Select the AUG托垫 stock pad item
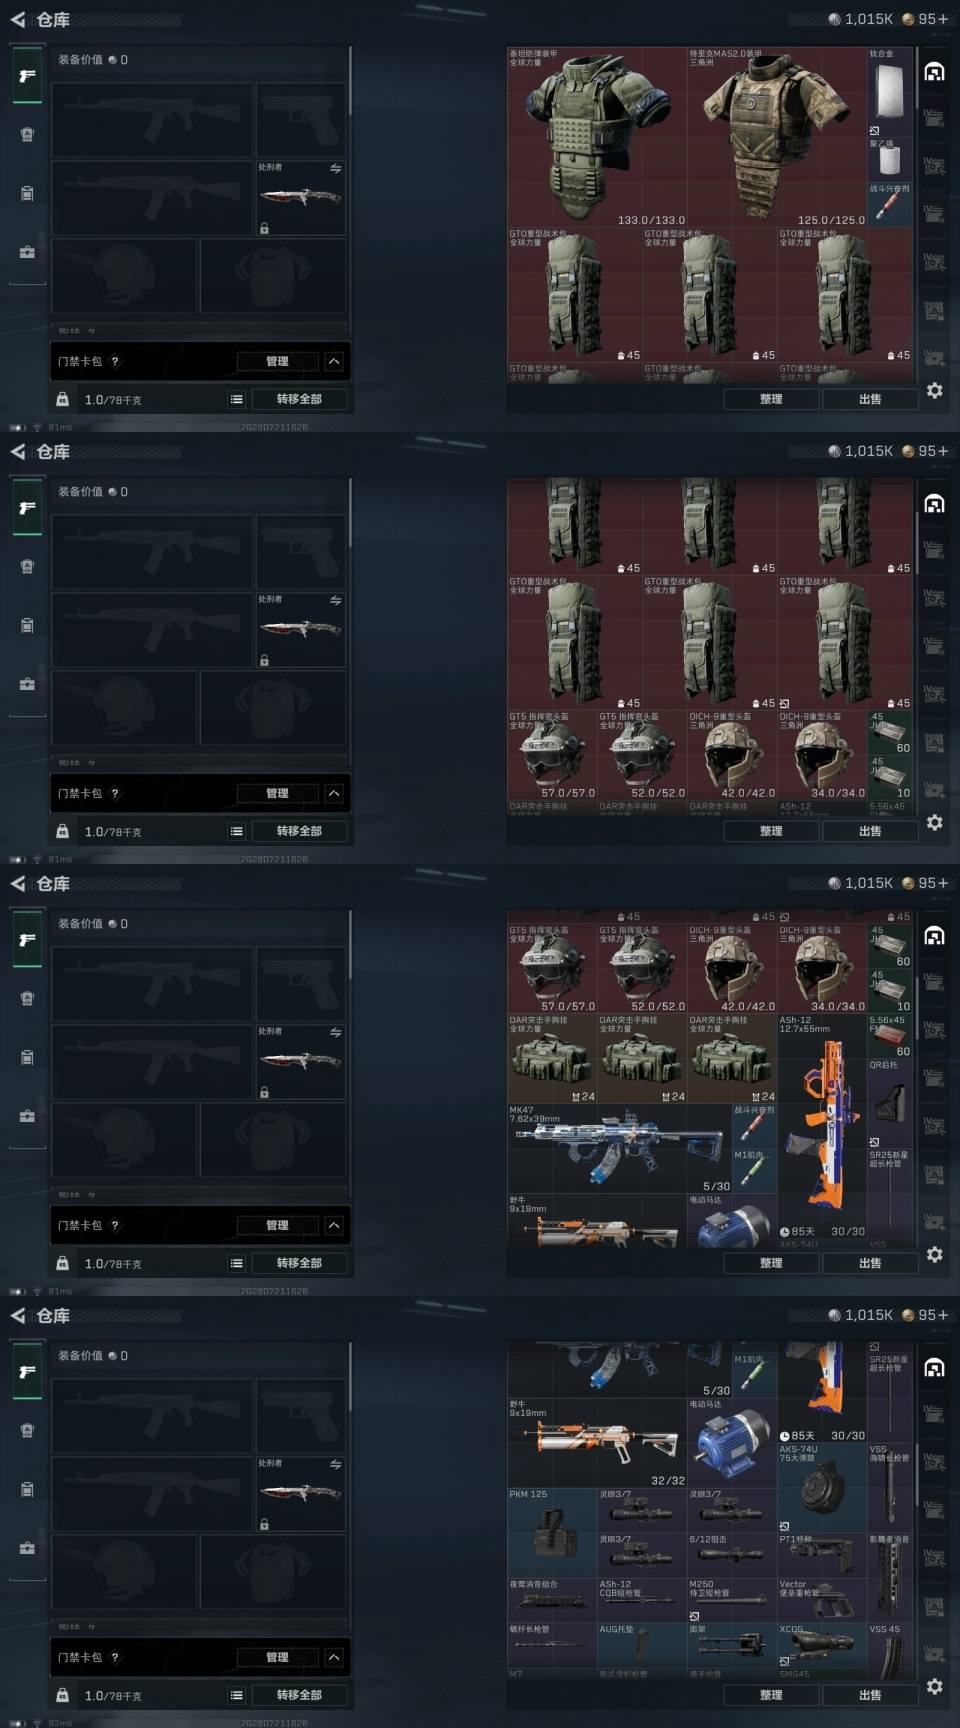Image resolution: width=960 pixels, height=1728 pixels. coord(642,1646)
